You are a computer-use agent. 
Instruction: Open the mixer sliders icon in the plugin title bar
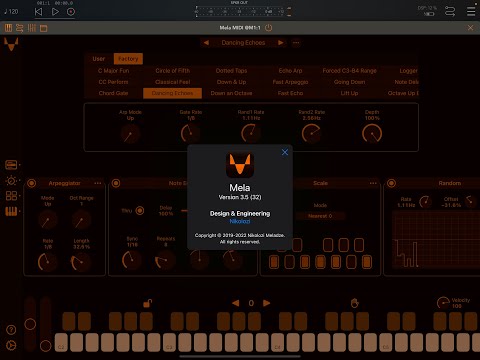tap(32, 28)
